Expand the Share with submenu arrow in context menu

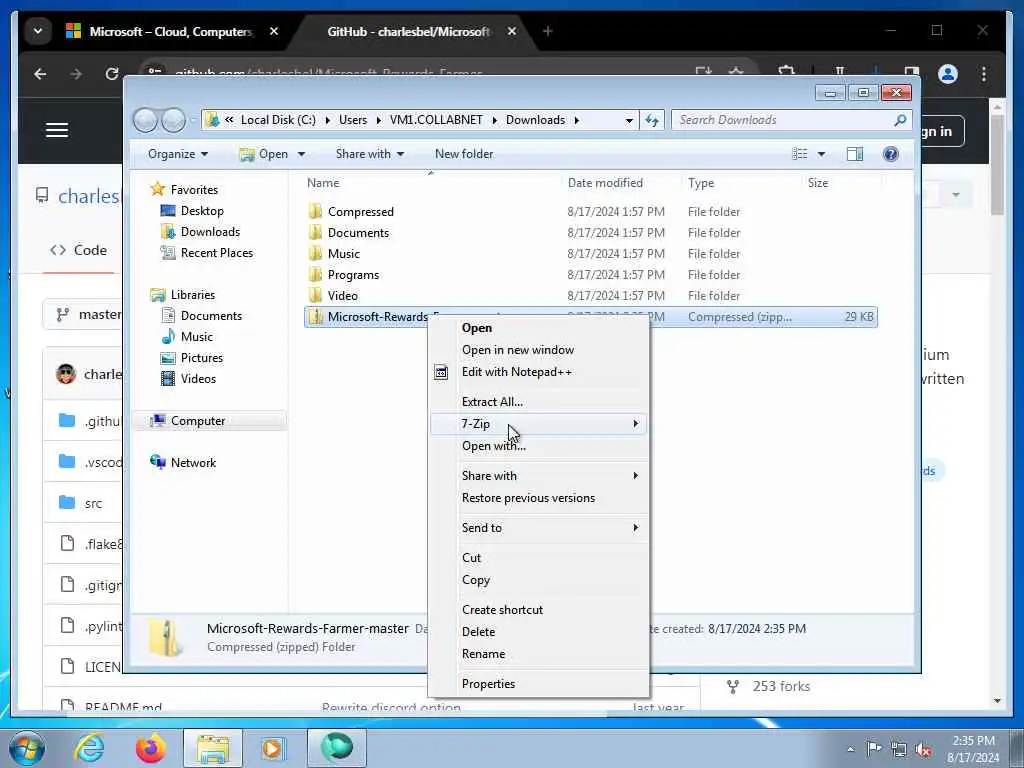[x=635, y=475]
